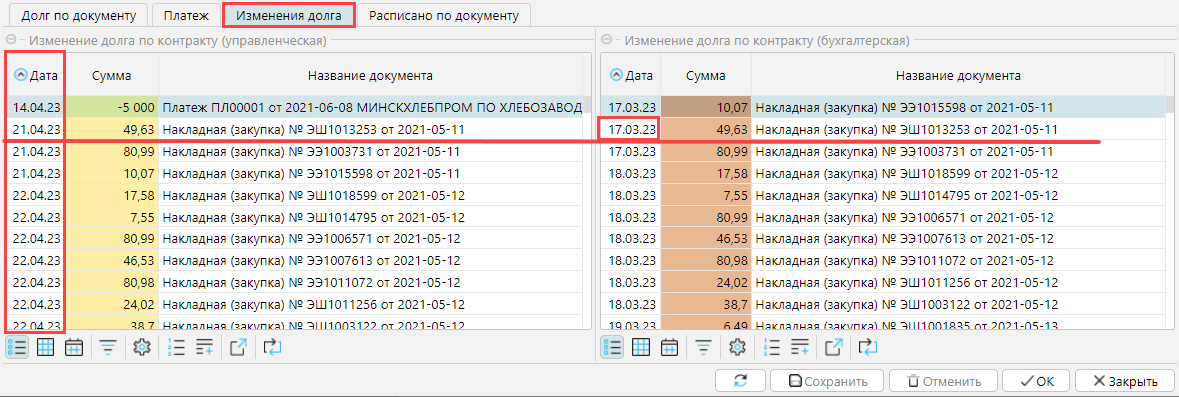Click the refresh button near Сохранить
Image resolution: width=1179 pixels, height=397 pixels.
click(x=741, y=380)
